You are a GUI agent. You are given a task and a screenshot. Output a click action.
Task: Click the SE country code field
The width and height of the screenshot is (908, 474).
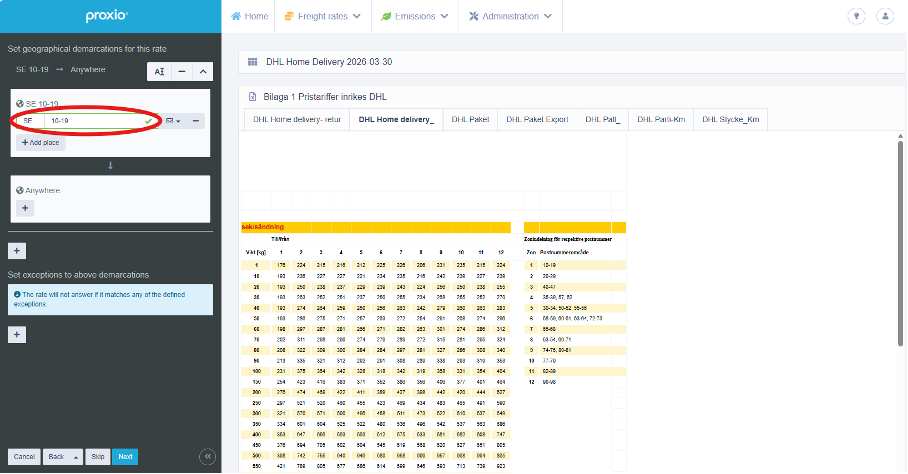(x=30, y=121)
